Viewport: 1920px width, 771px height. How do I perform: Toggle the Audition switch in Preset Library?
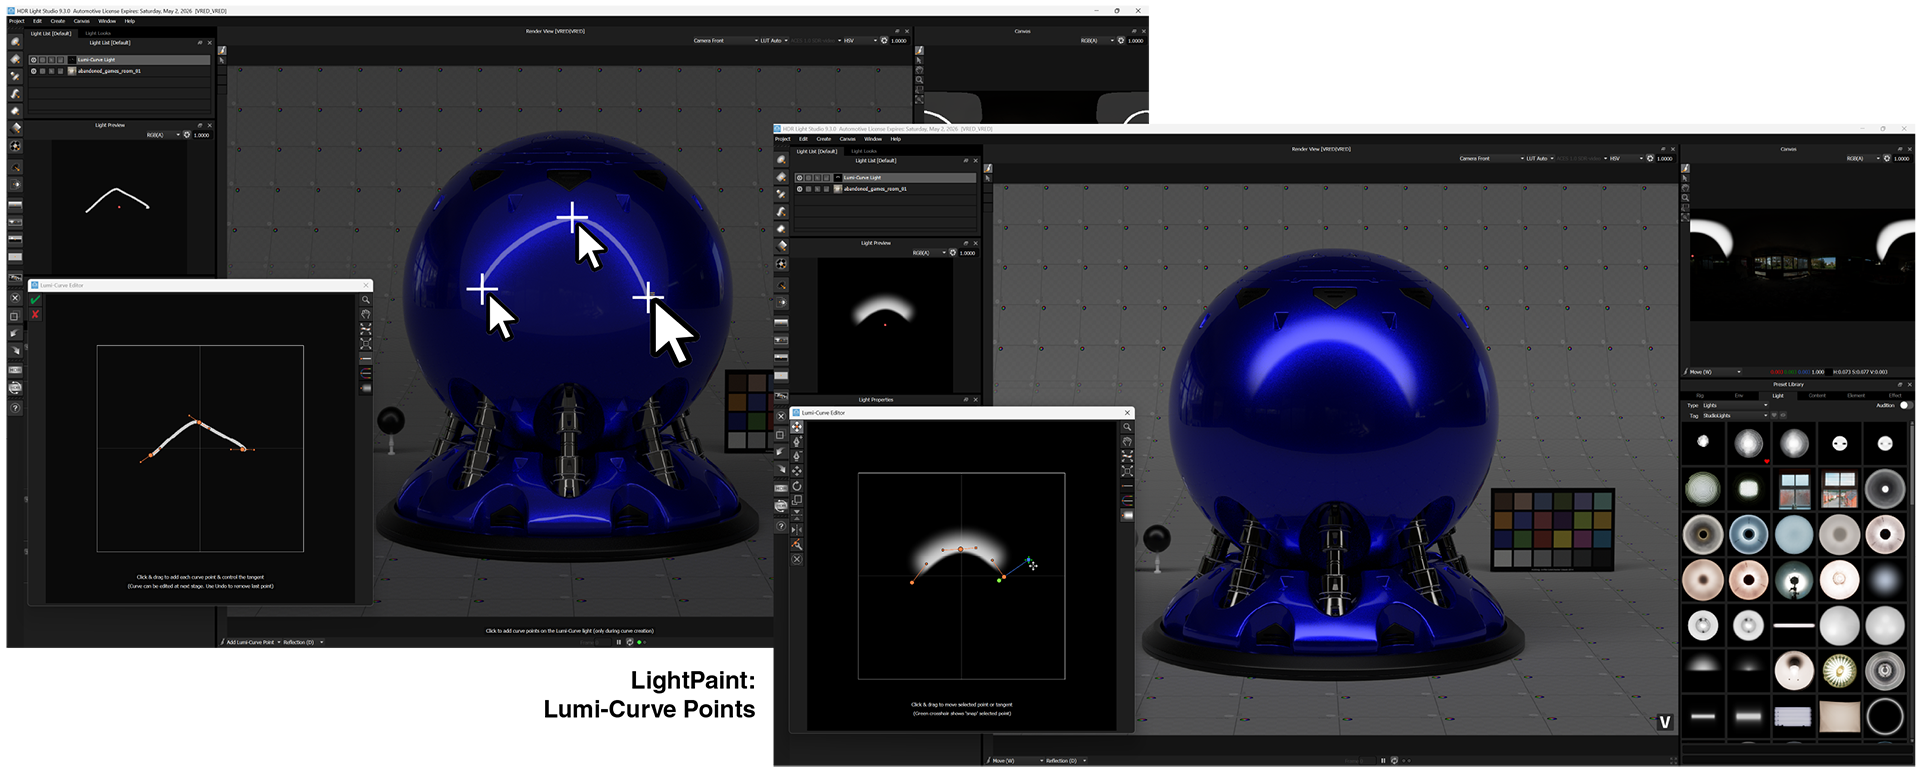(1905, 405)
